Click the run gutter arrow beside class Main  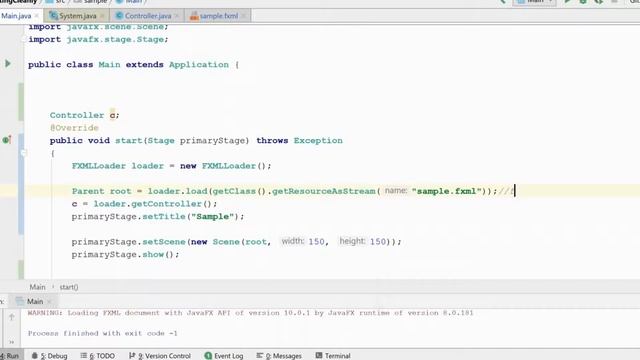(x=8, y=64)
